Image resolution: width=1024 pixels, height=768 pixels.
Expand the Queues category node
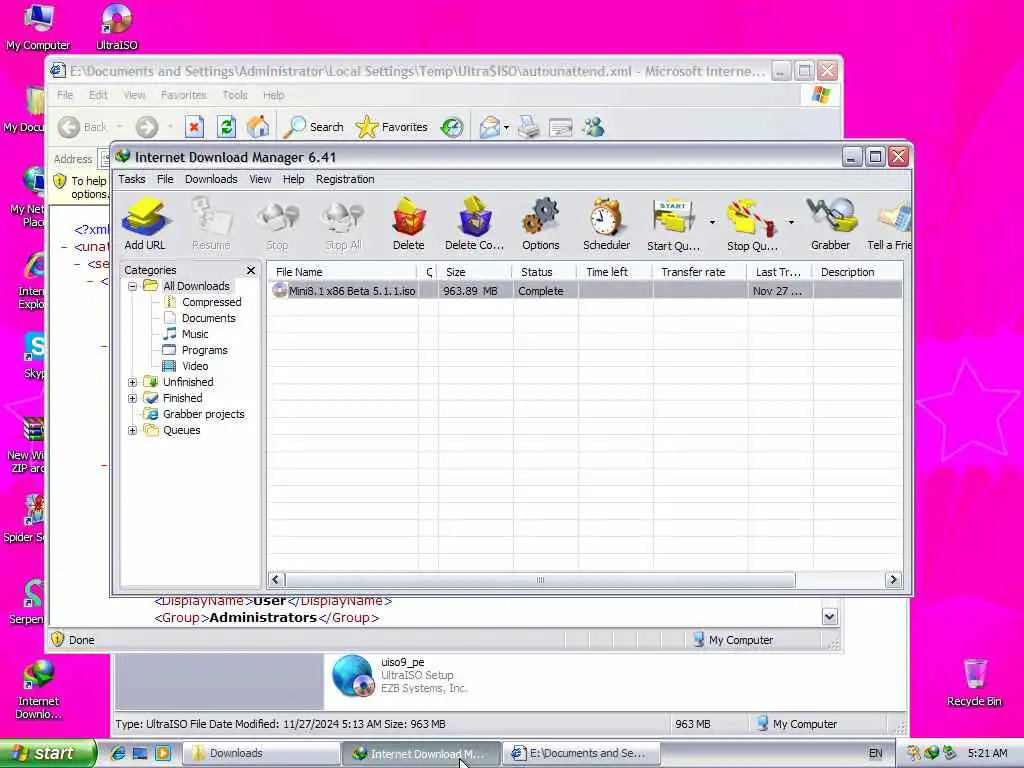point(132,430)
